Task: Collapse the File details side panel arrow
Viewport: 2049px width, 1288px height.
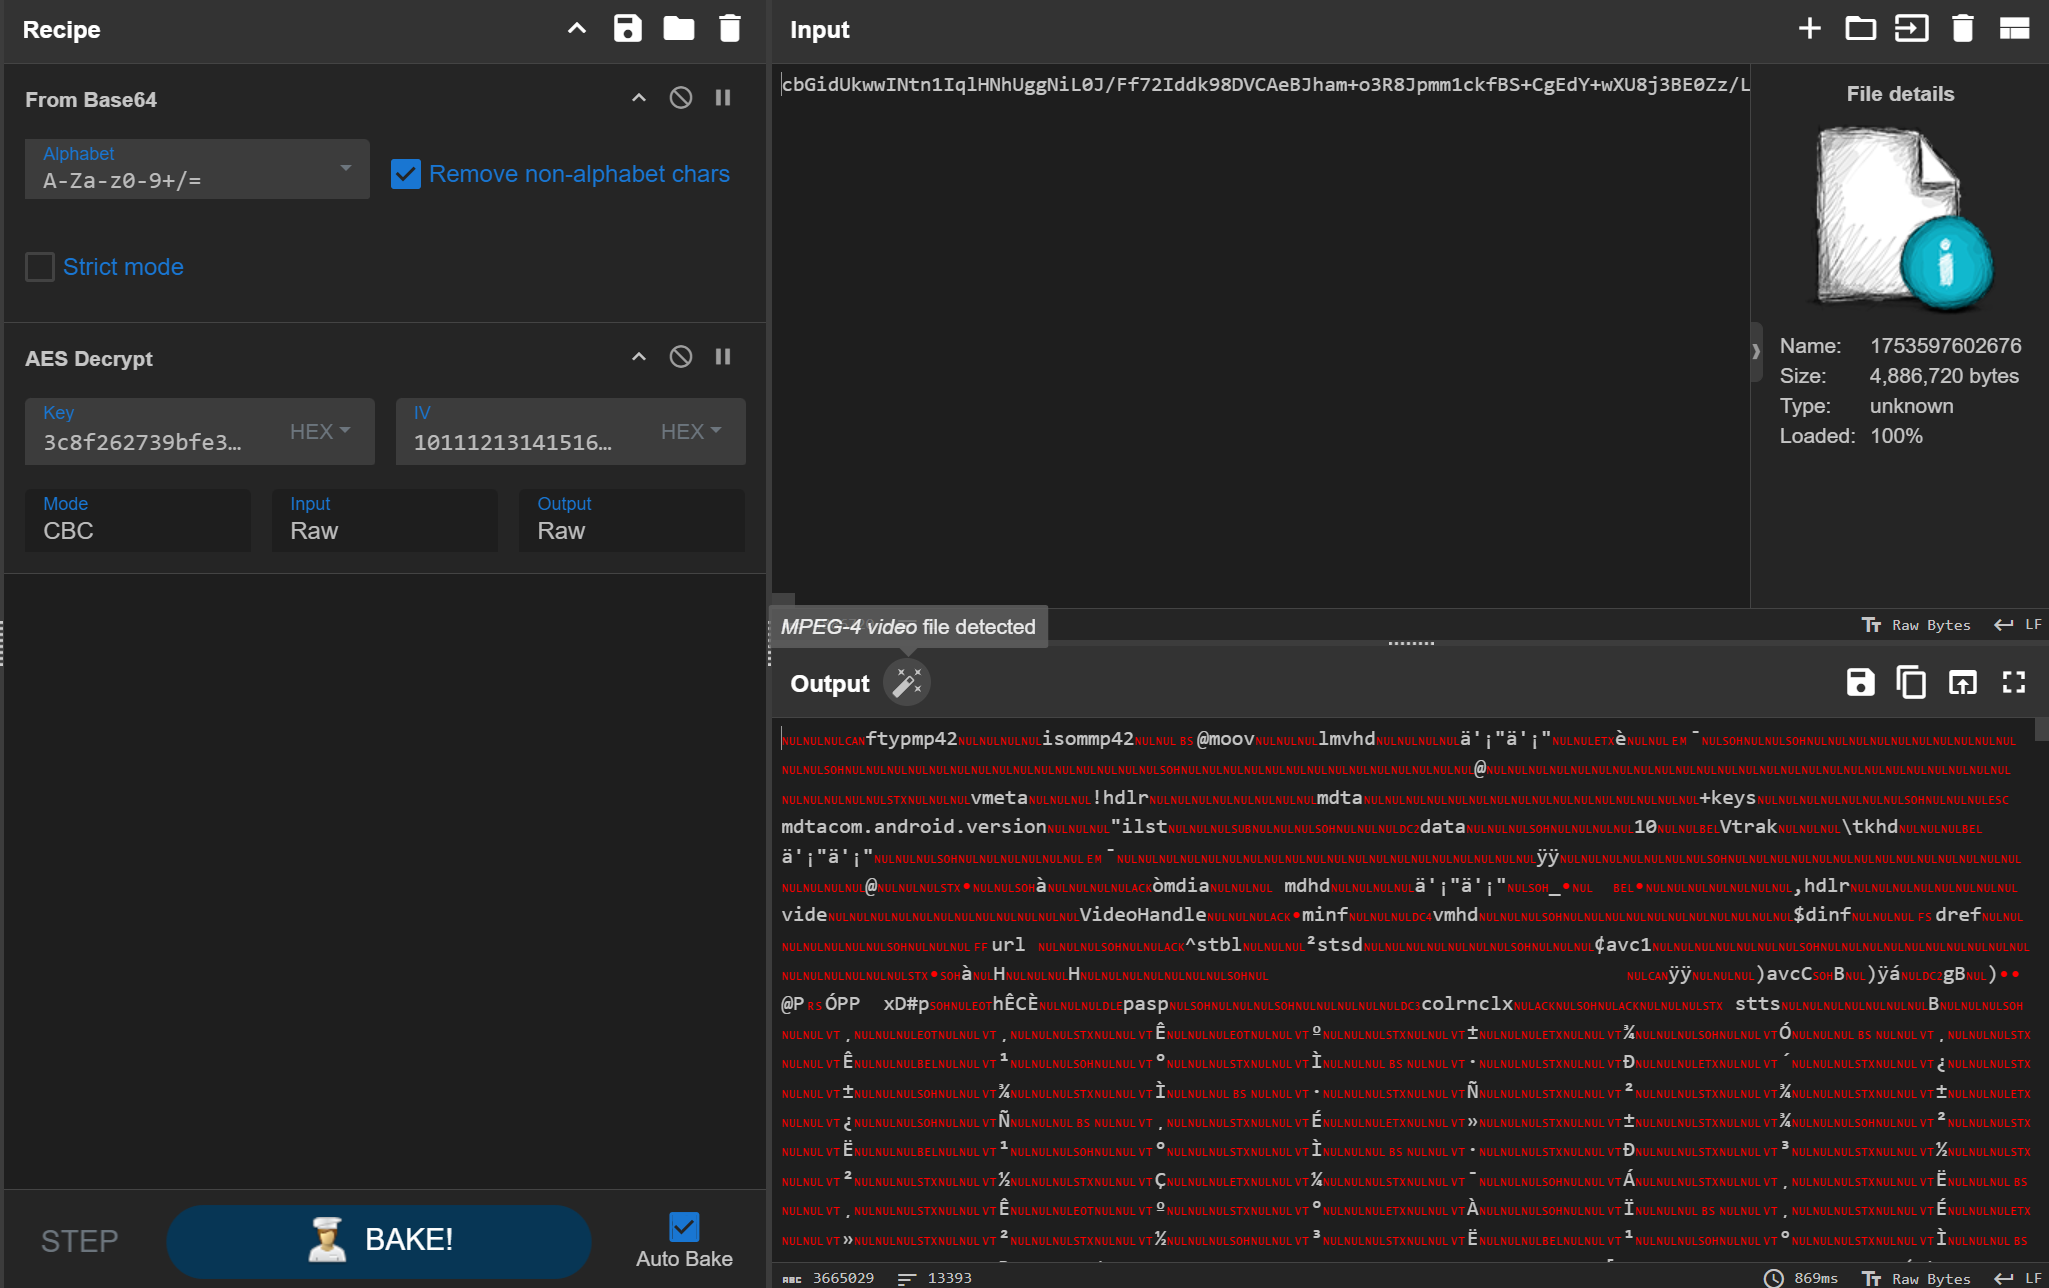Action: 1756,351
